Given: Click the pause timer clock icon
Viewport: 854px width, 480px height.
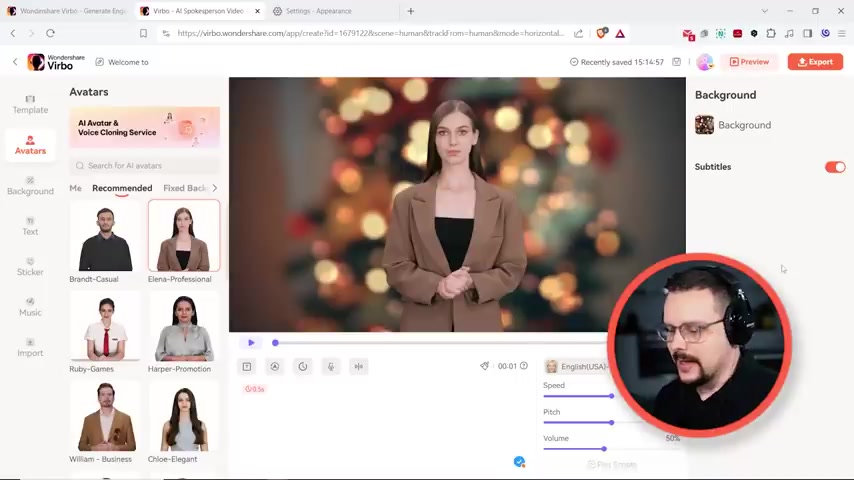Looking at the screenshot, I should (303, 367).
